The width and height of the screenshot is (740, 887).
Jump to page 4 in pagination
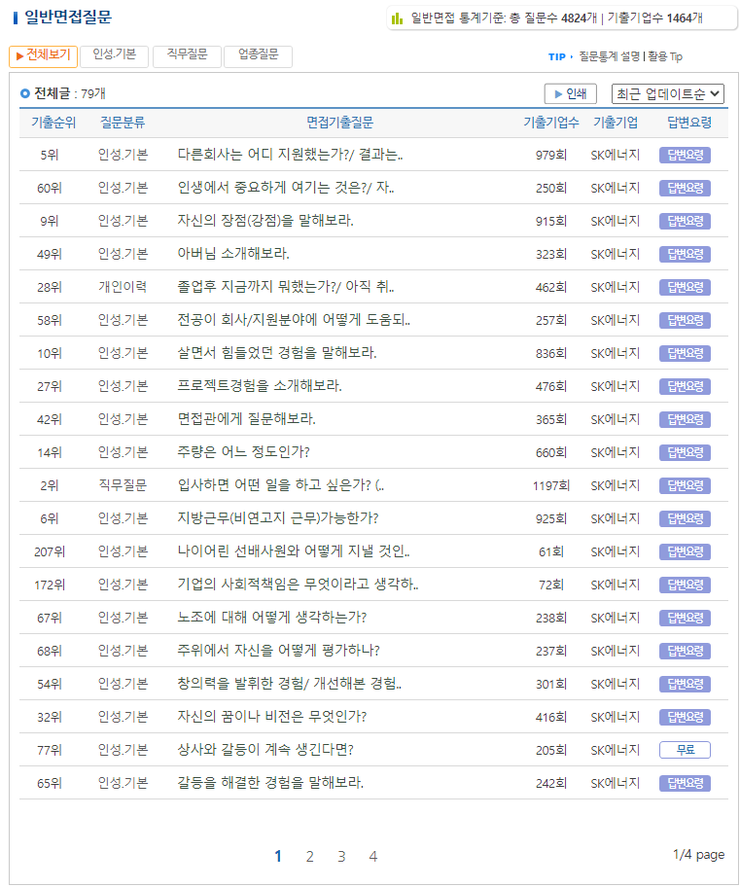click(x=373, y=856)
